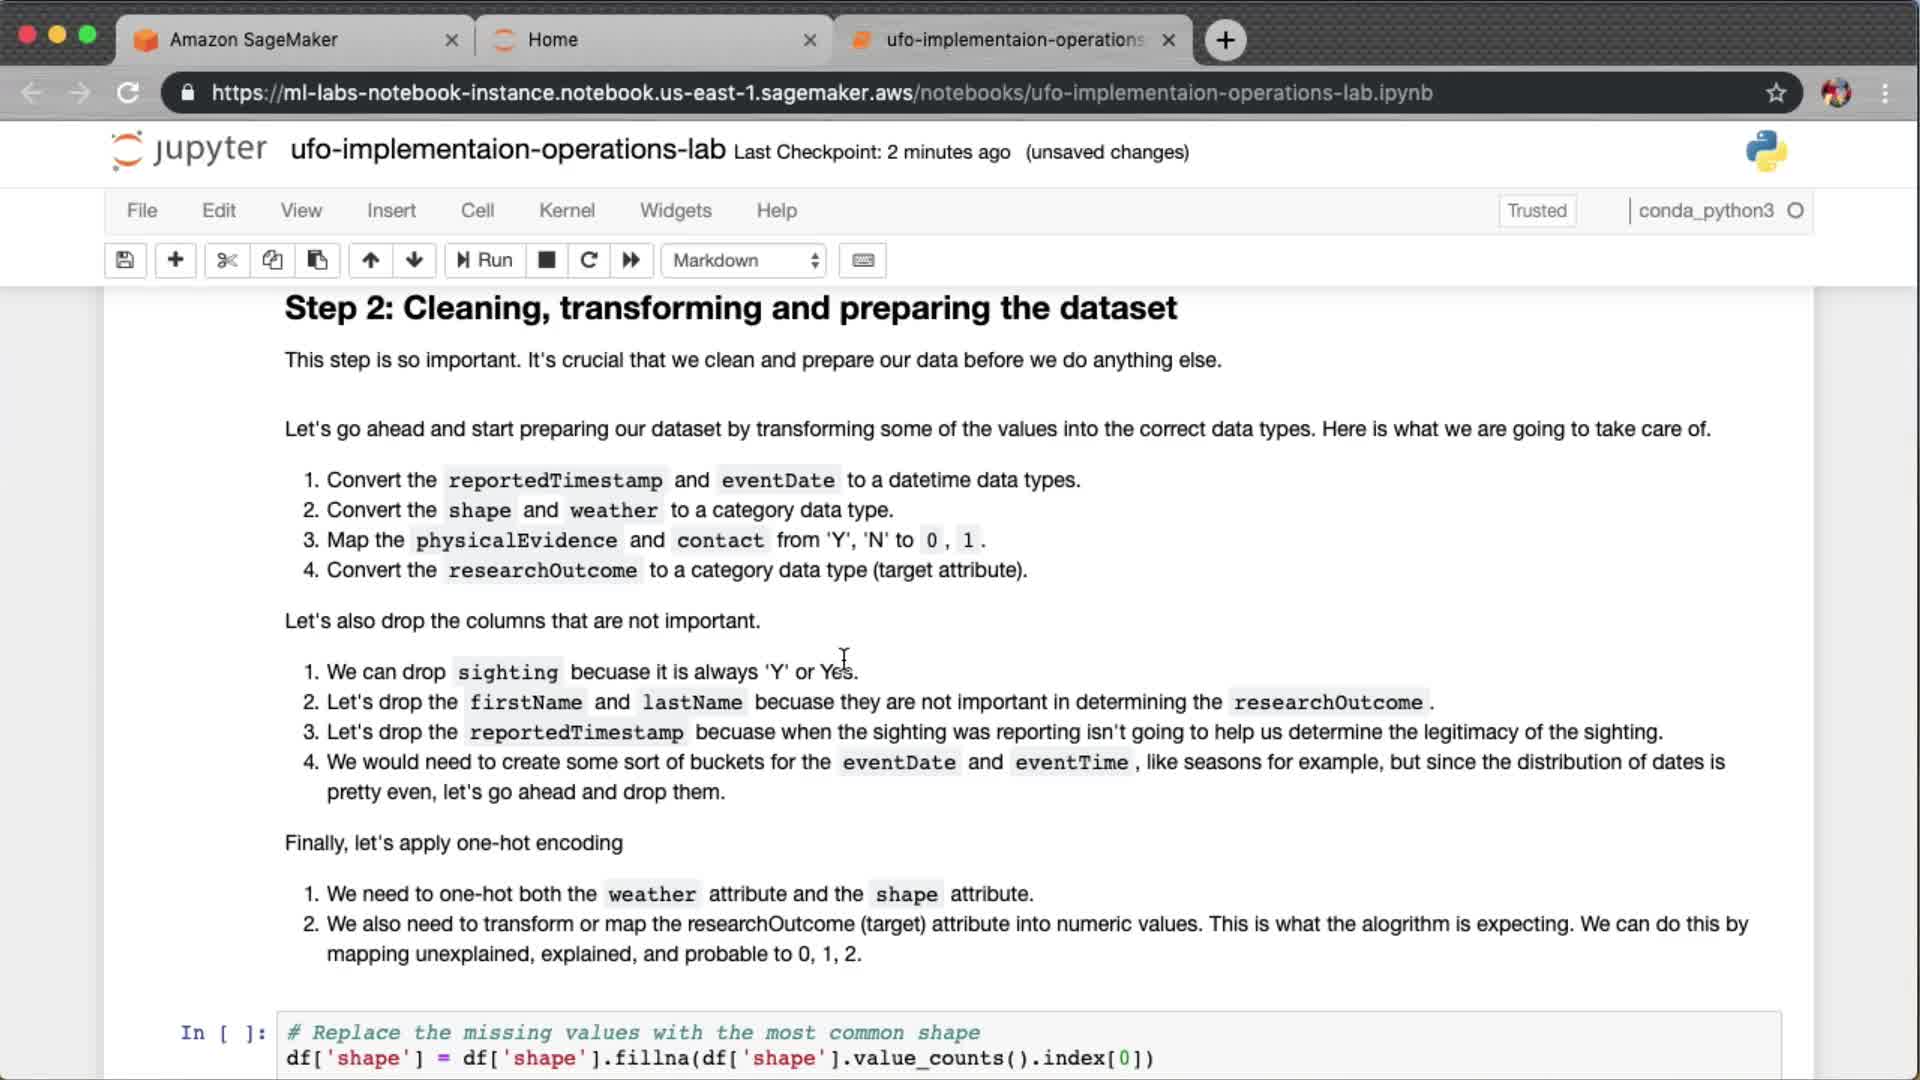The image size is (1920, 1080).
Task: Interrupt the kernel with stop icon
Action: pyautogui.click(x=546, y=260)
